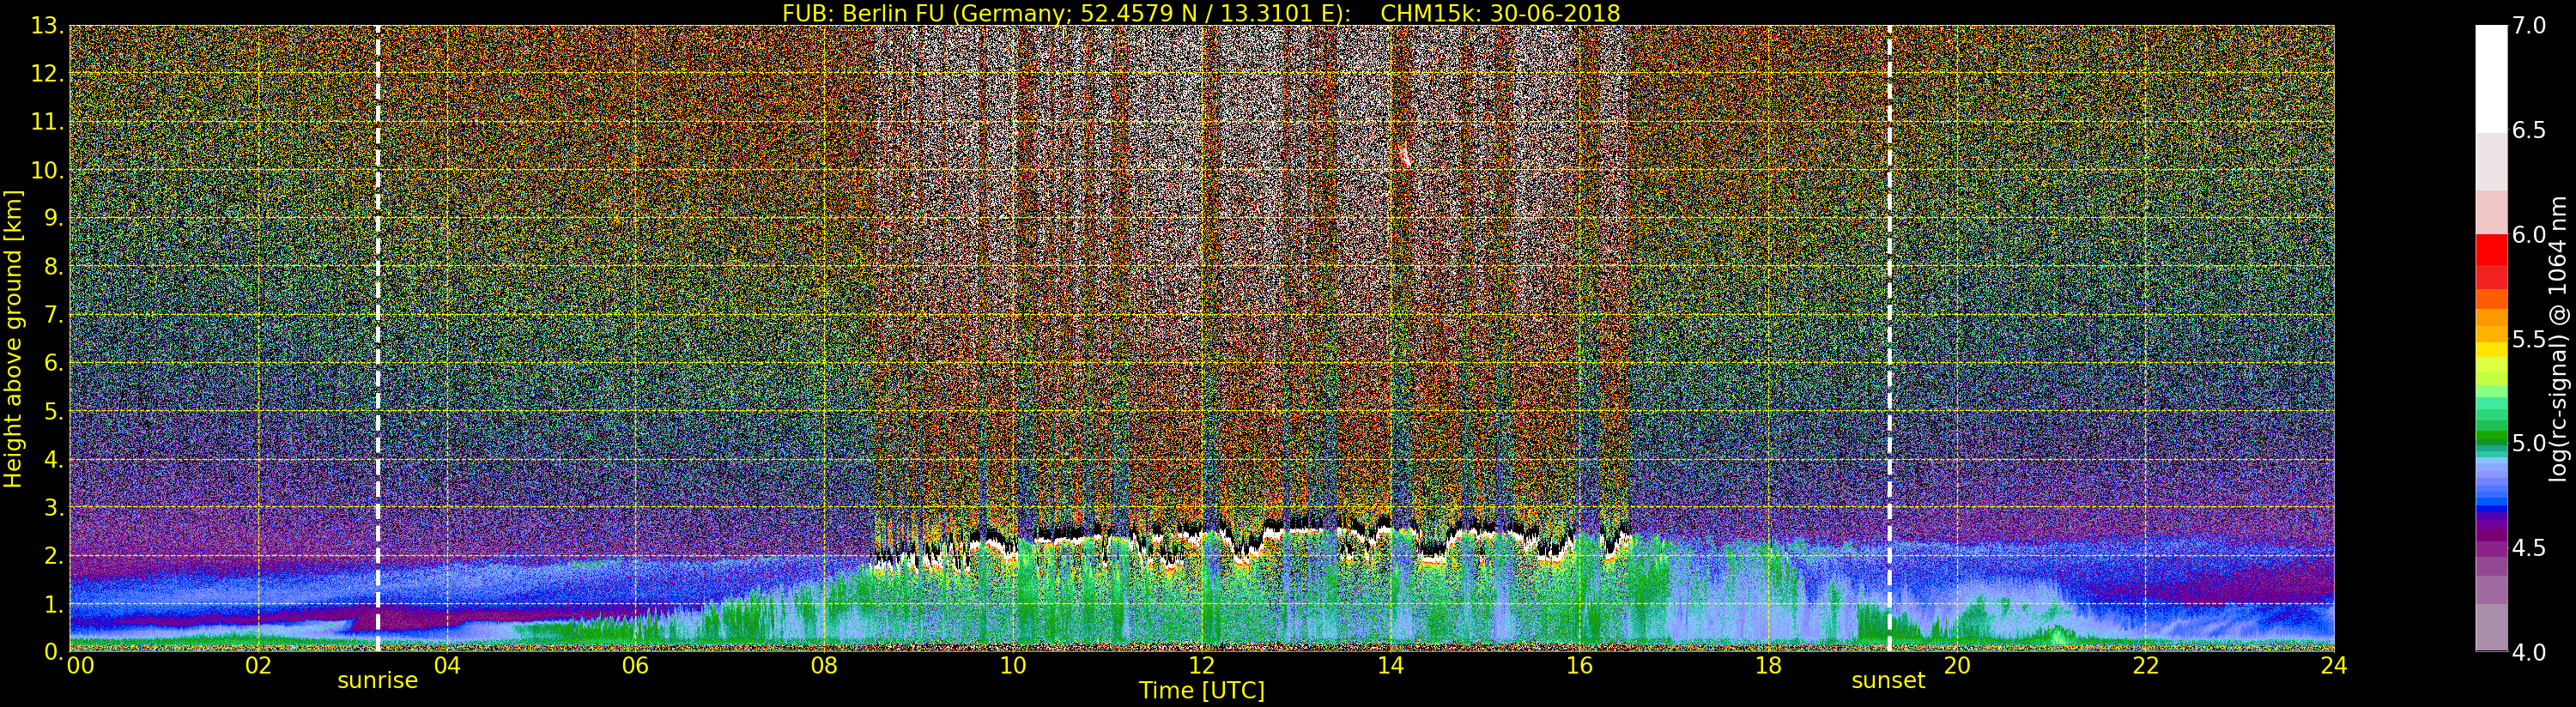
Task: Click the height axis tick label '3.'
Action: click(x=54, y=507)
